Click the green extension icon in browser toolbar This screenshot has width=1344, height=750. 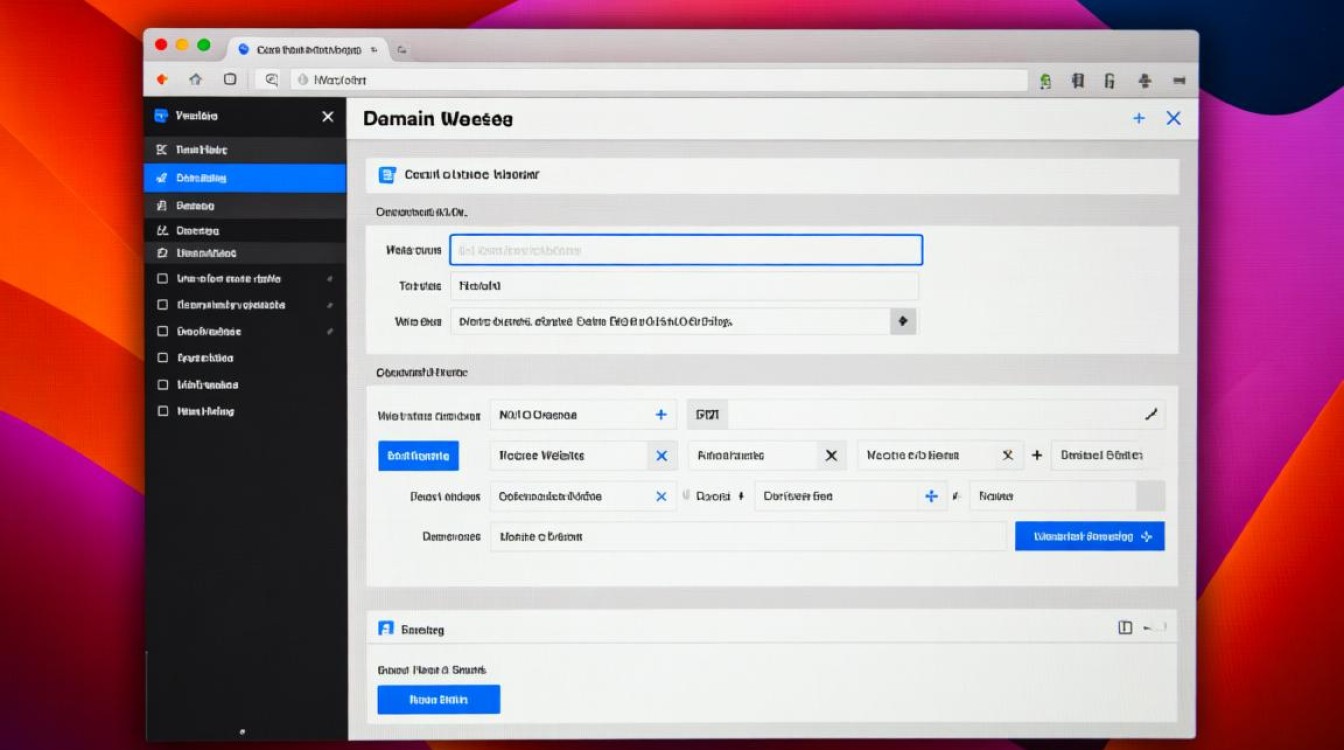1045,82
